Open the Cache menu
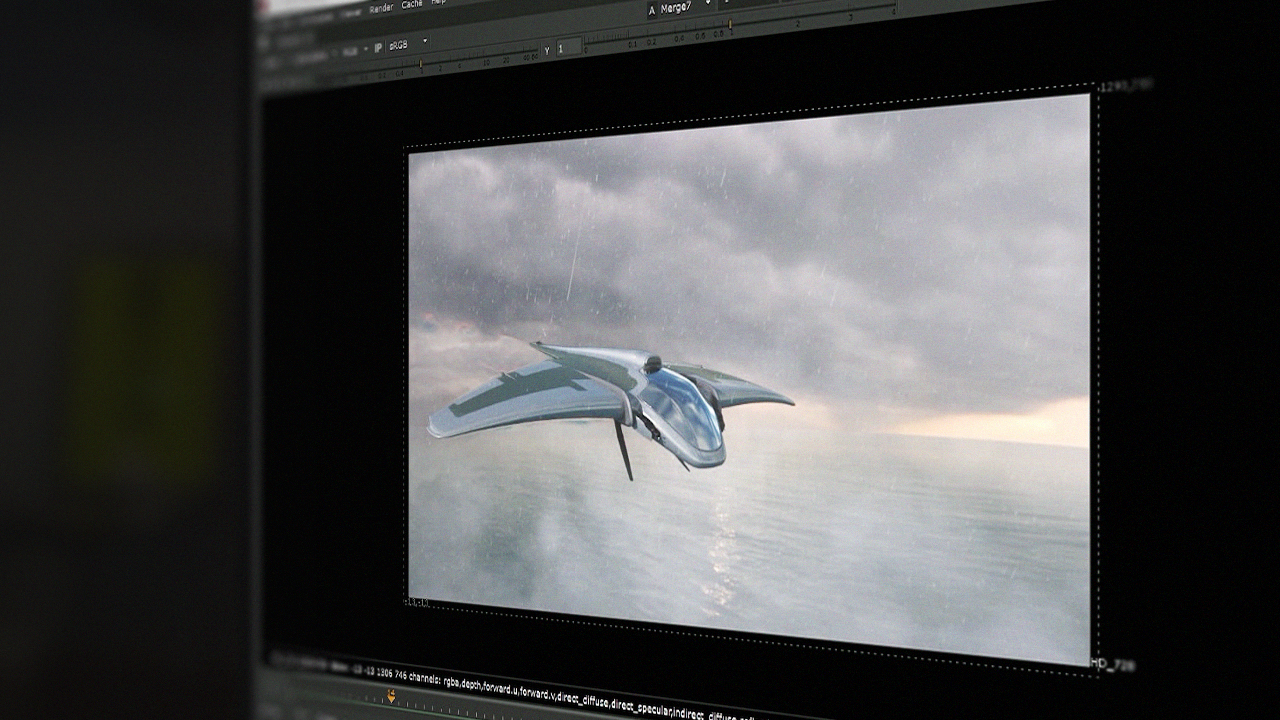Screen dimensions: 1280x720 [x=411, y=5]
